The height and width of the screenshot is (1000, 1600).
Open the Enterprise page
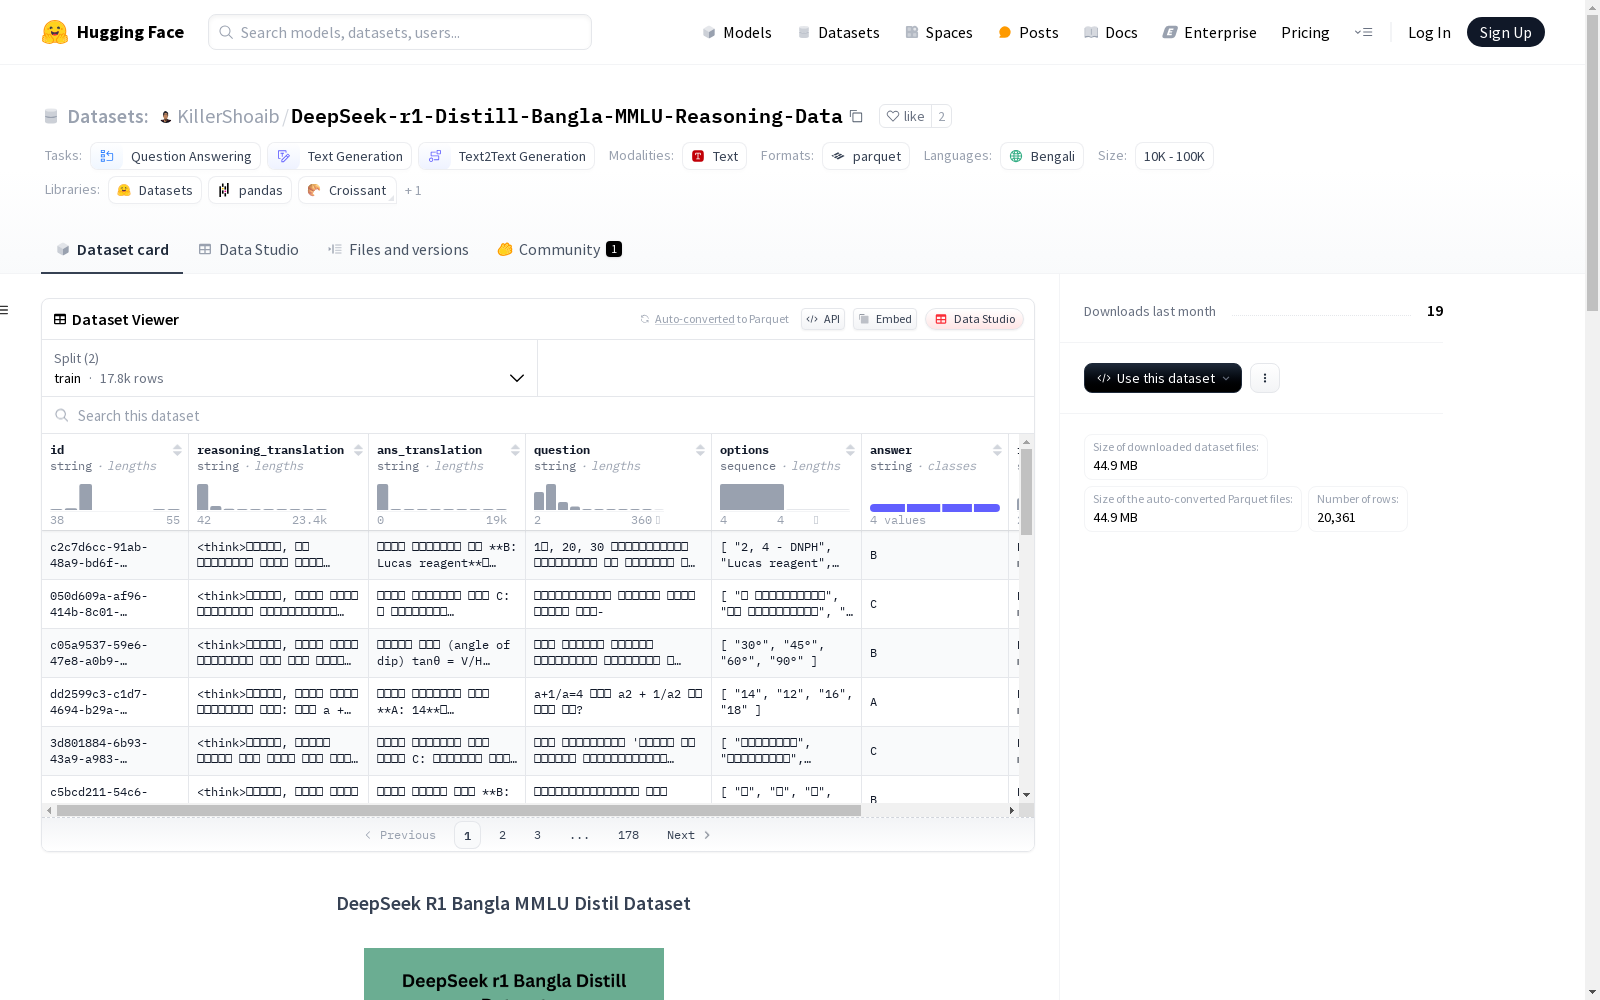1210,32
